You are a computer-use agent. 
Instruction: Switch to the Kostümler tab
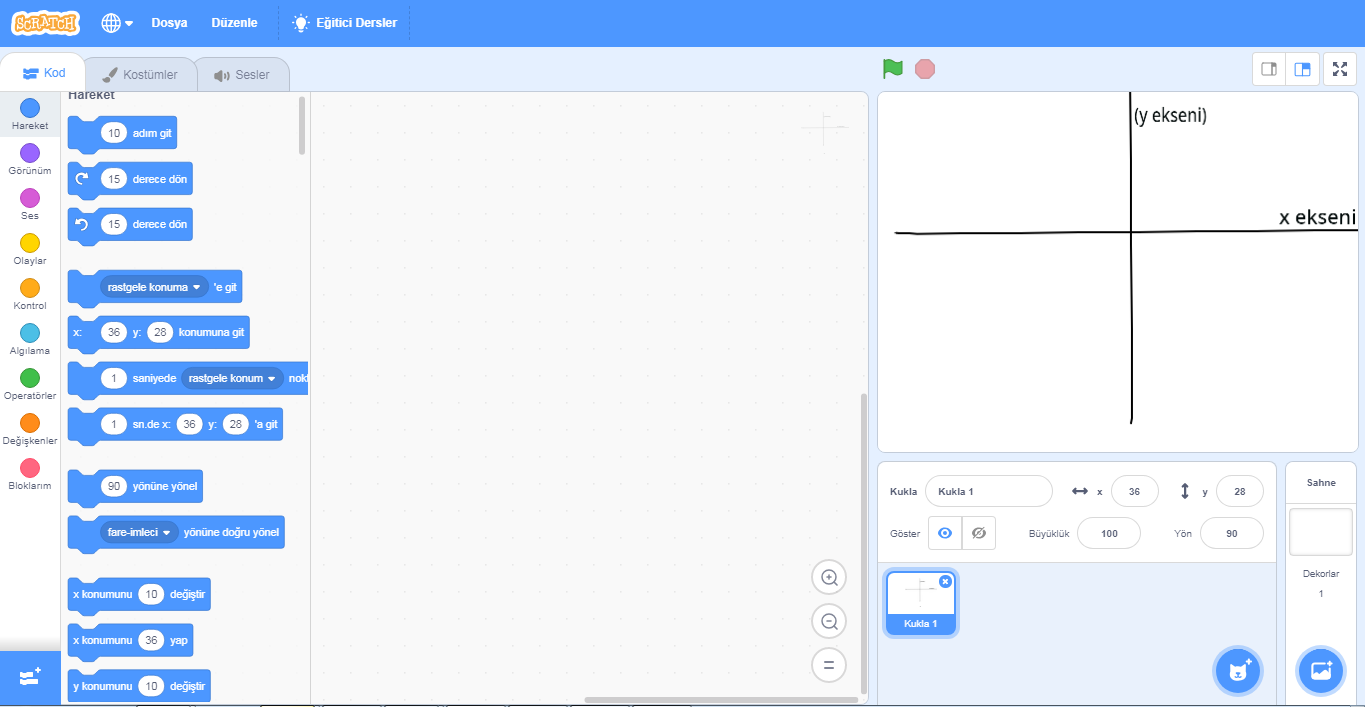point(140,75)
